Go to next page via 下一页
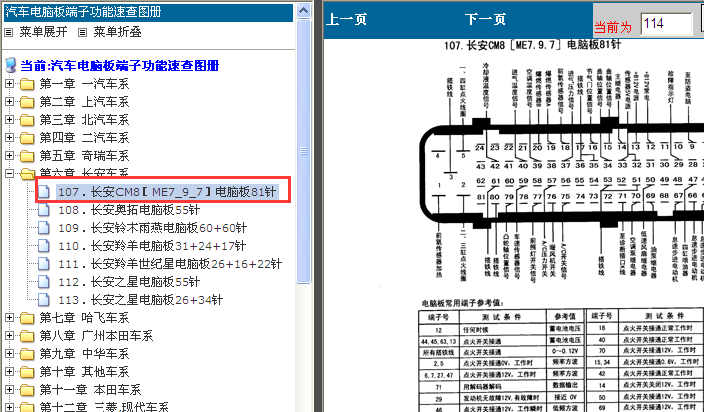 click(485, 19)
